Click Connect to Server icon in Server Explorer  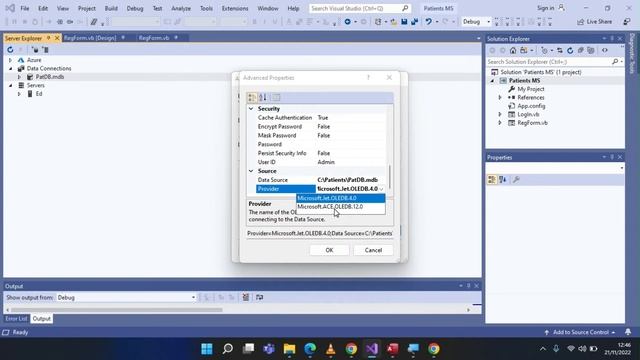[45, 50]
